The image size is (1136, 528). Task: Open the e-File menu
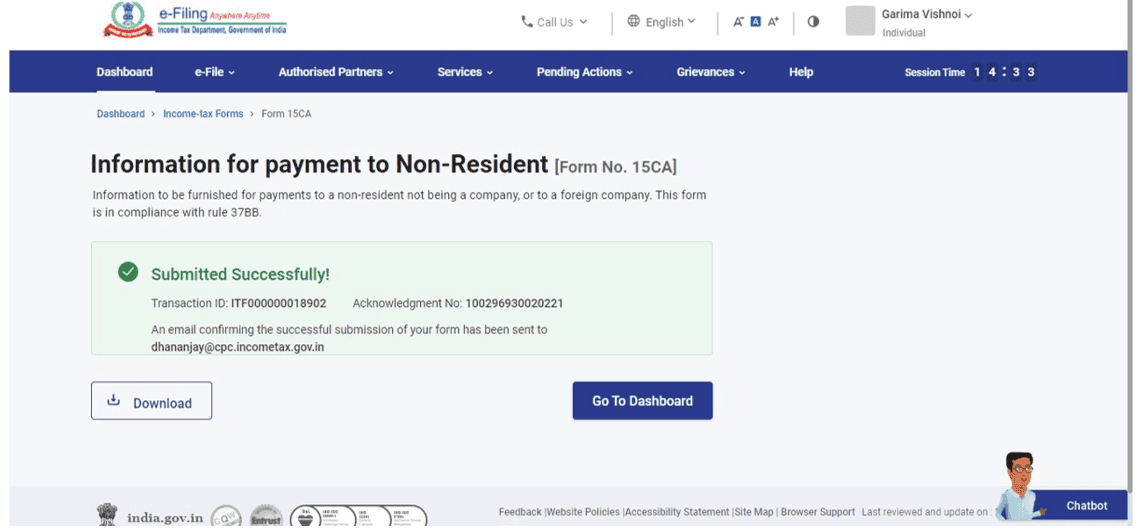(215, 72)
